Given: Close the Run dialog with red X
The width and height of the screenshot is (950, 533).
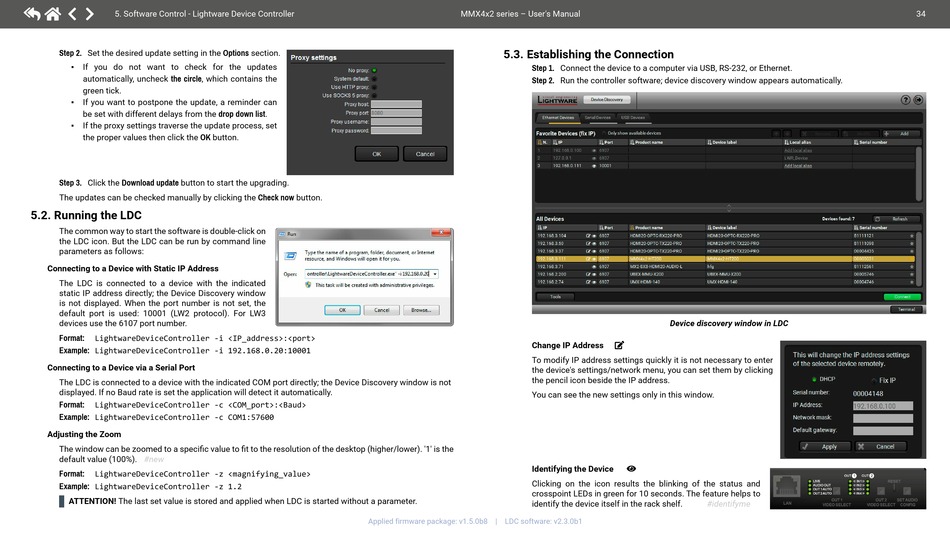Looking at the screenshot, I should (441, 233).
